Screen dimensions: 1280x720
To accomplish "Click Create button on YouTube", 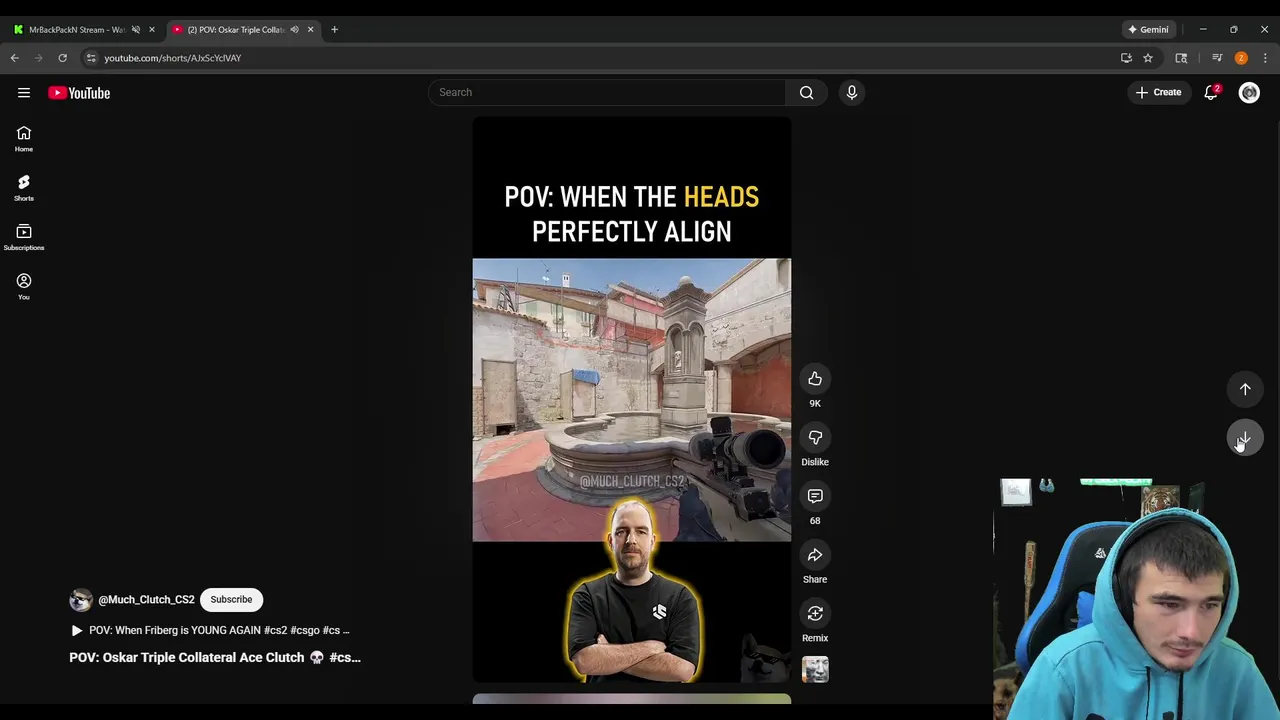I will (1159, 93).
